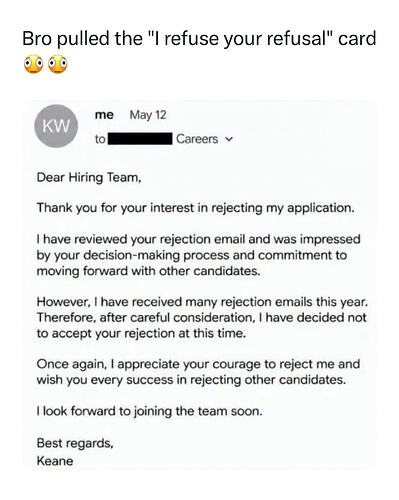The image size is (399, 500).
Task: Click the 'to accept your rejection at this time' line
Action: [x=141, y=333]
